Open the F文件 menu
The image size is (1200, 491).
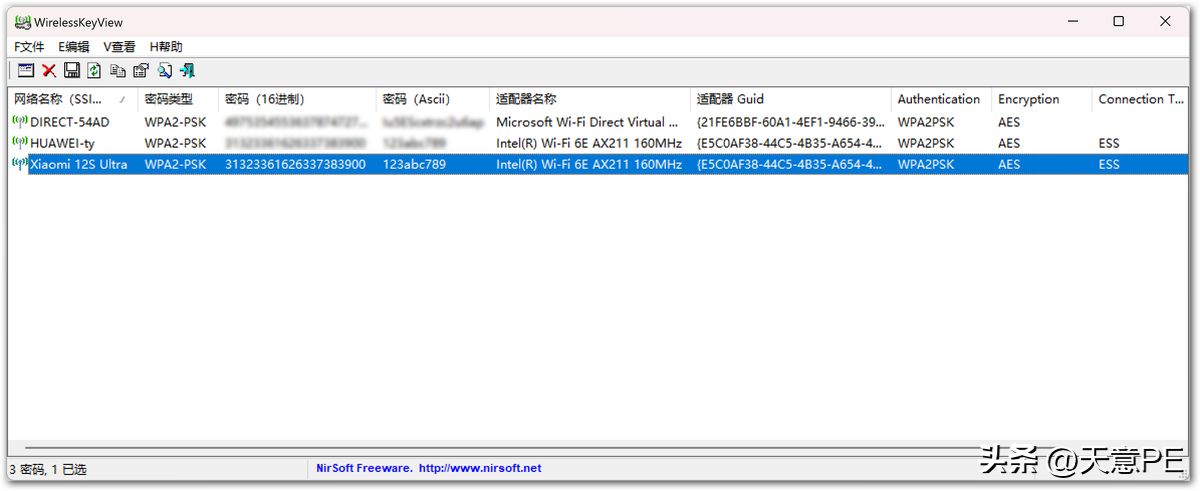coord(29,46)
